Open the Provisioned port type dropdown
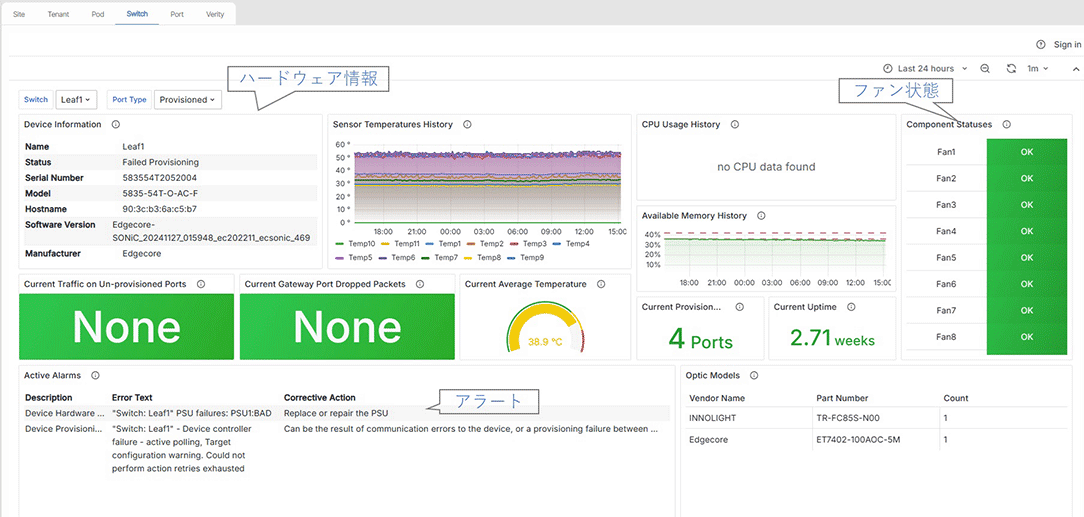This screenshot has width=1084, height=517. [187, 100]
